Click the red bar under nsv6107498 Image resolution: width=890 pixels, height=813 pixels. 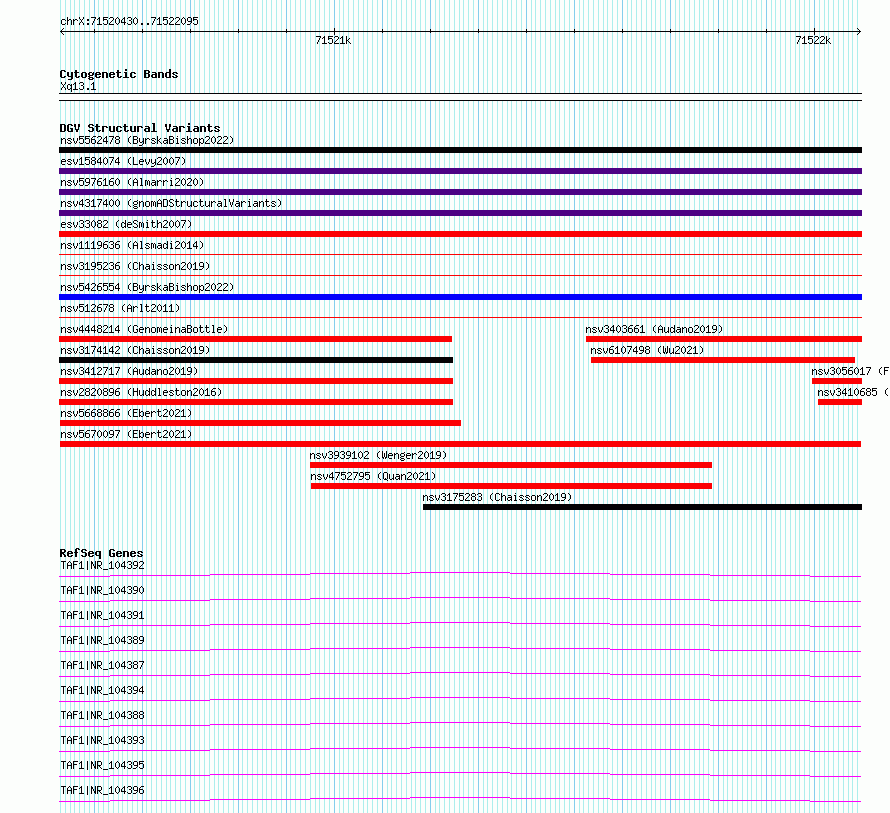pyautogui.click(x=723, y=360)
